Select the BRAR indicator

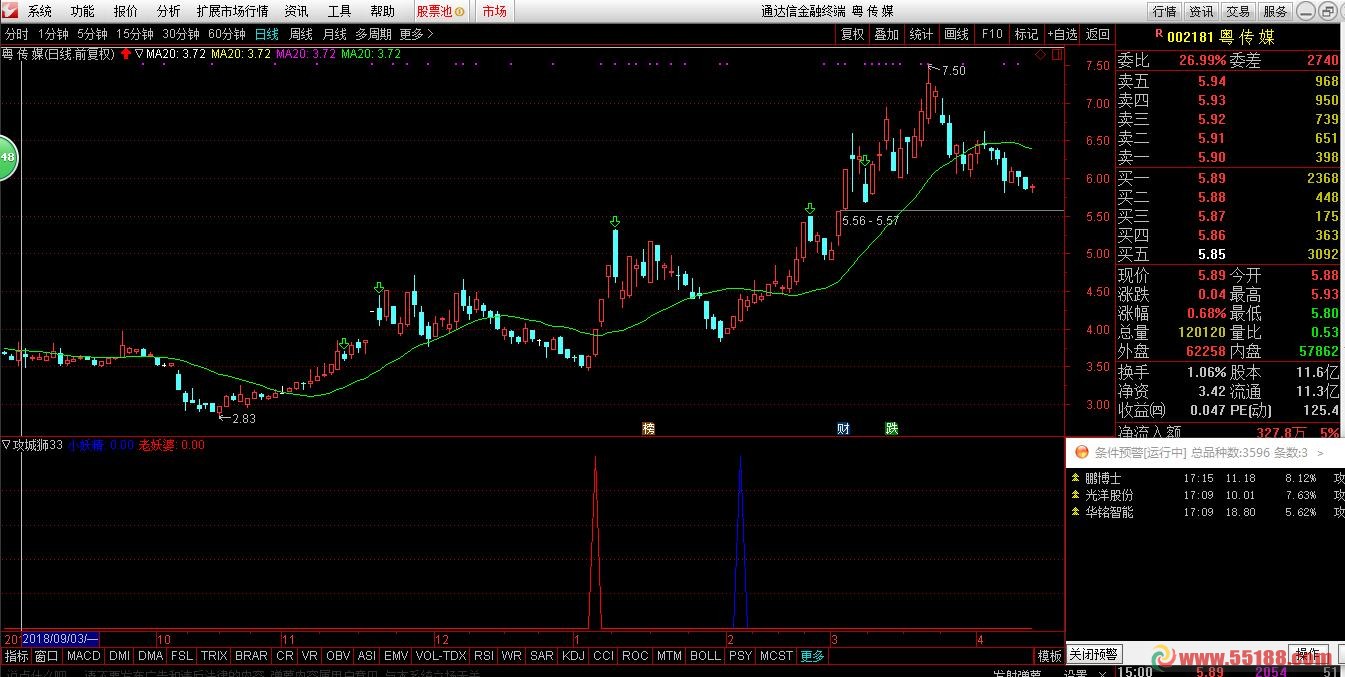point(251,656)
